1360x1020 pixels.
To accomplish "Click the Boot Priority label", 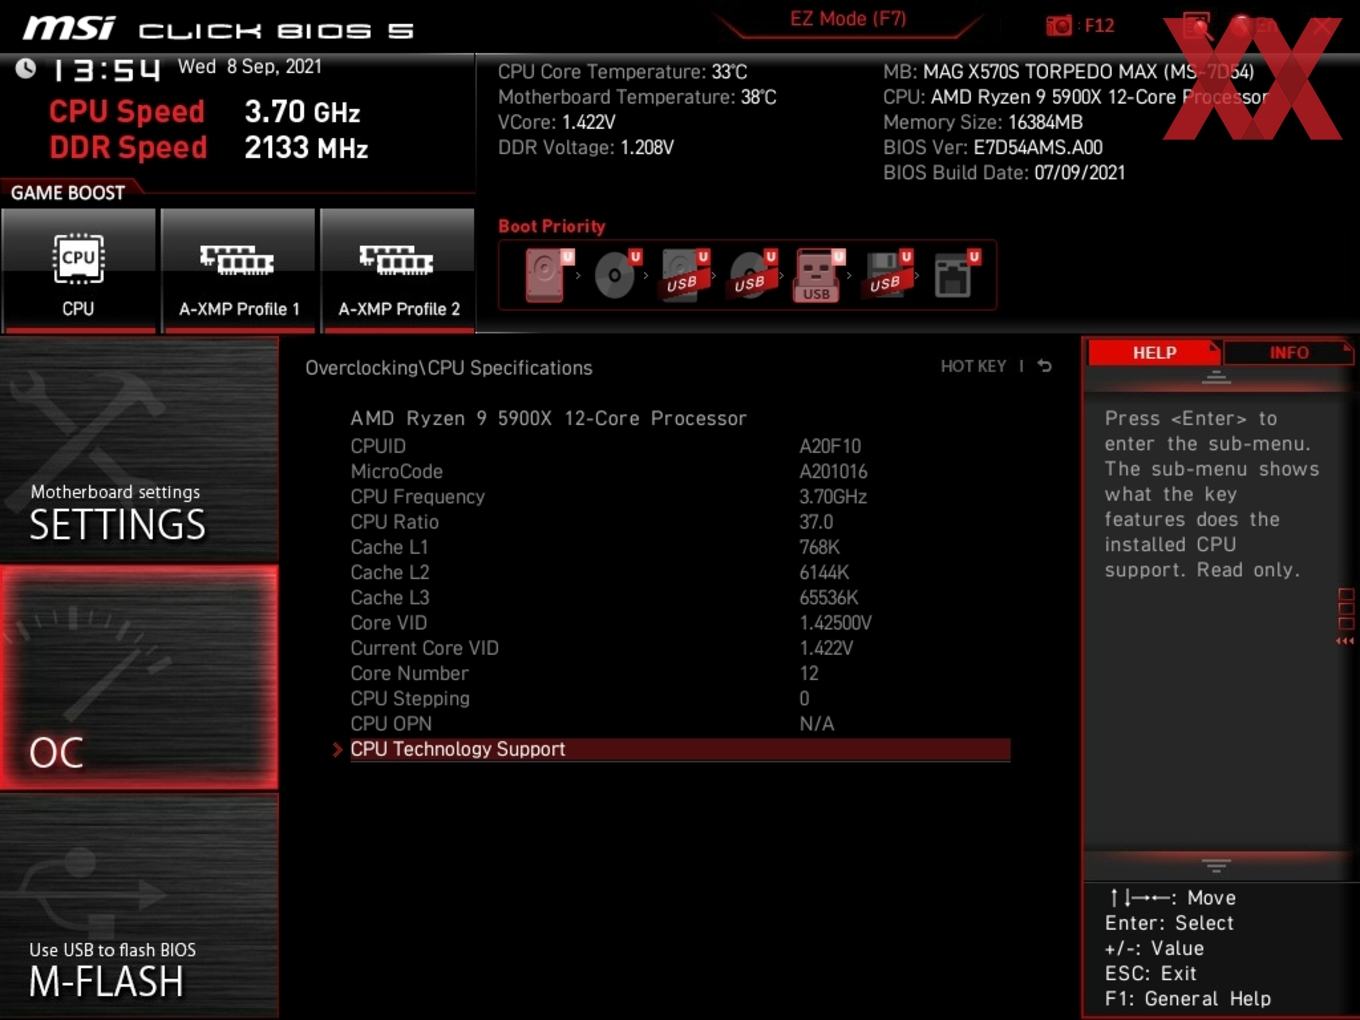I will pyautogui.click(x=552, y=226).
